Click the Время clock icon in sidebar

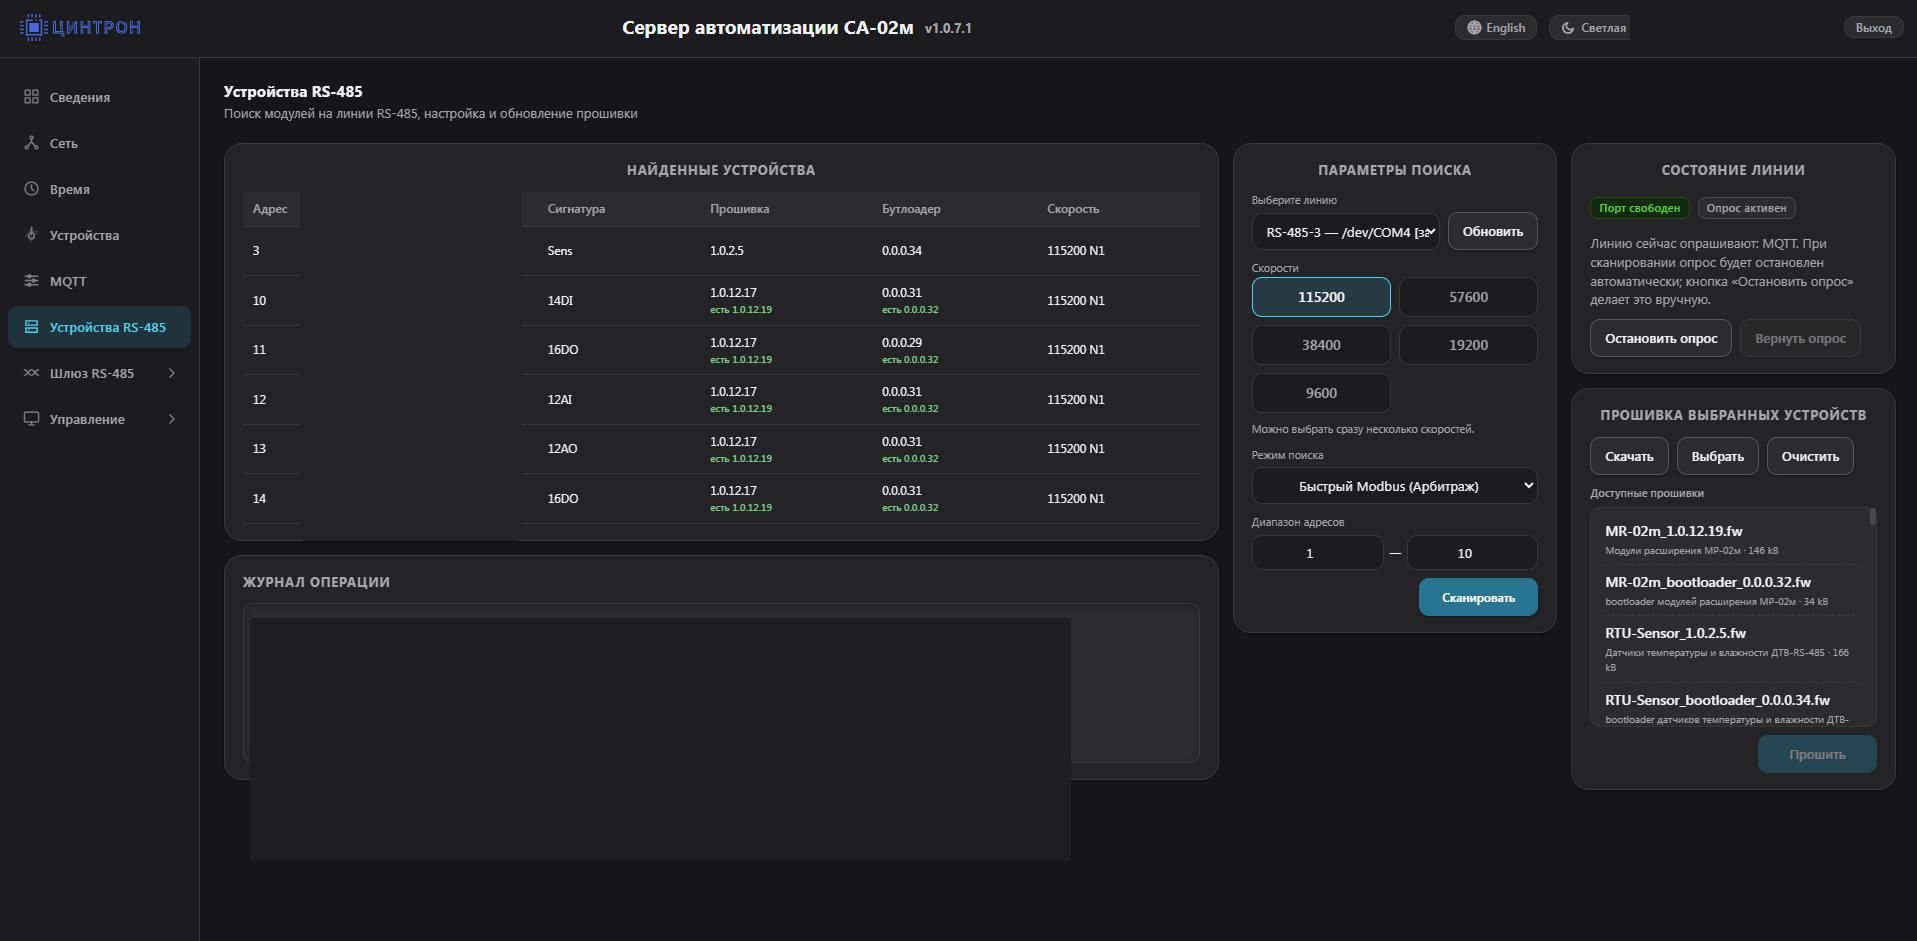click(31, 189)
